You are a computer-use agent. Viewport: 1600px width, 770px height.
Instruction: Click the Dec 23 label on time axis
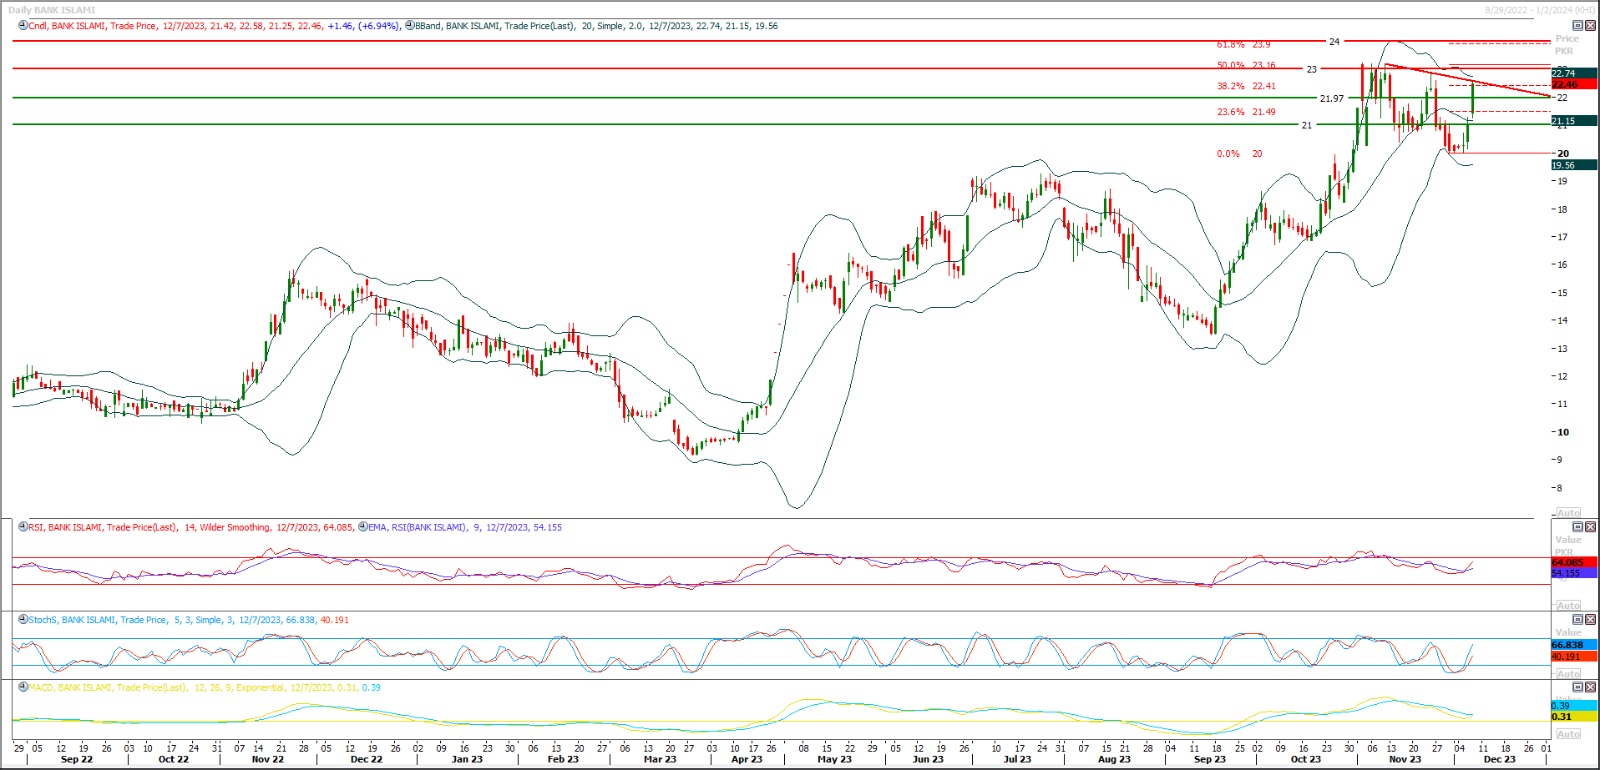click(1499, 759)
